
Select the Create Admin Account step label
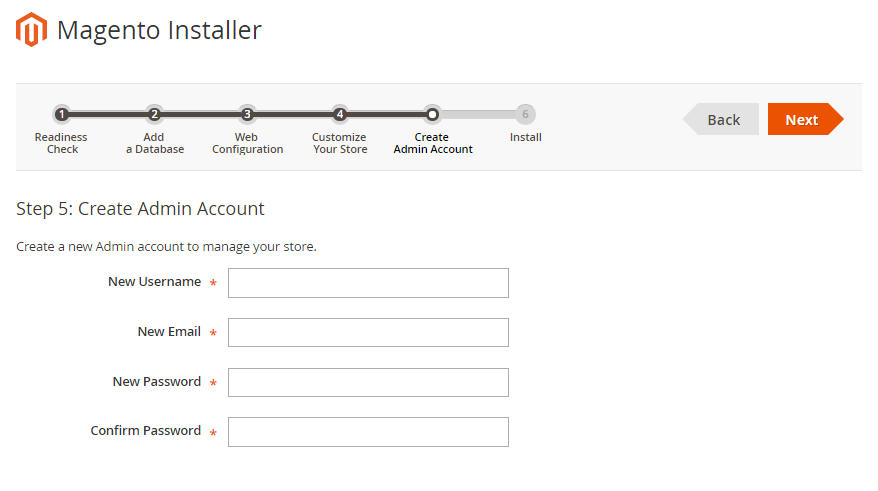click(432, 143)
